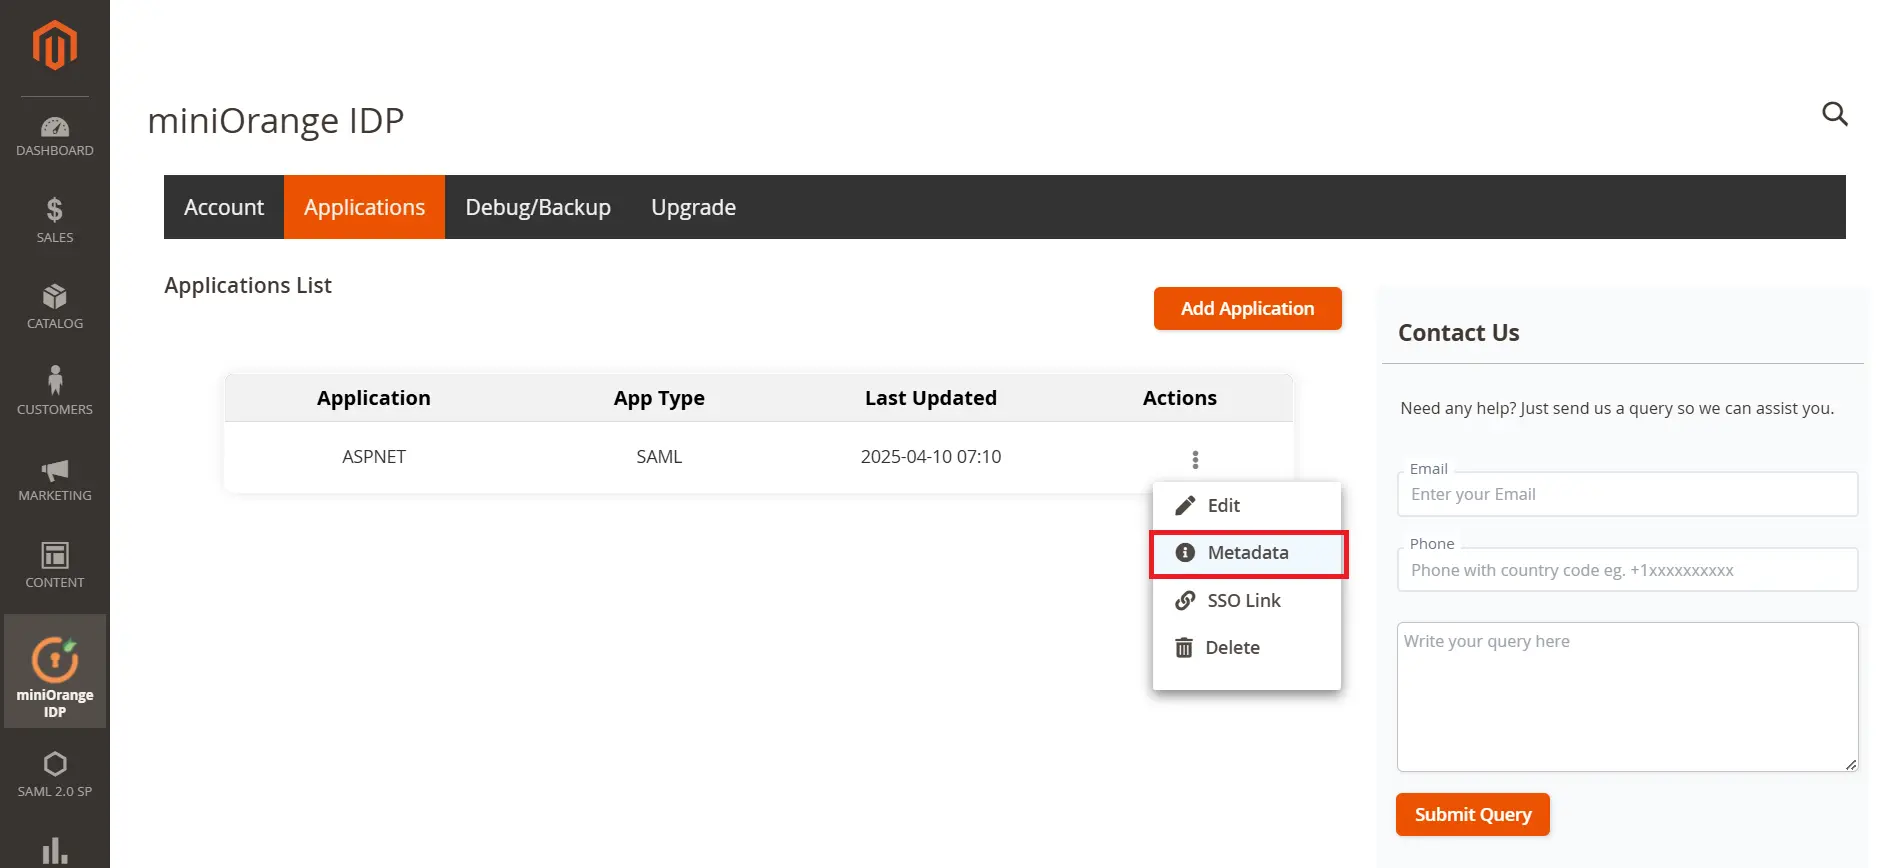Viewport: 1894px width, 868px height.
Task: Open the Sales sidebar menu
Action: coord(55,221)
